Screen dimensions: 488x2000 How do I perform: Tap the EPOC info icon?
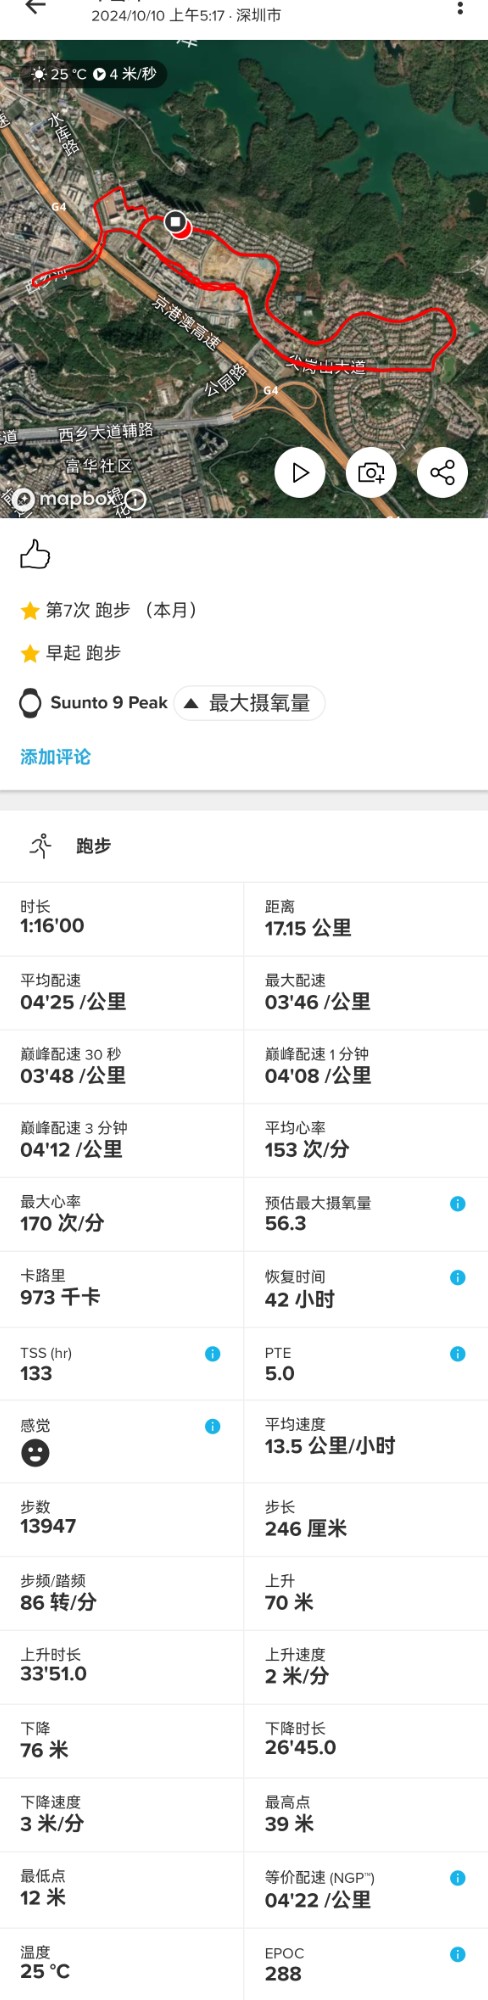458,1954
